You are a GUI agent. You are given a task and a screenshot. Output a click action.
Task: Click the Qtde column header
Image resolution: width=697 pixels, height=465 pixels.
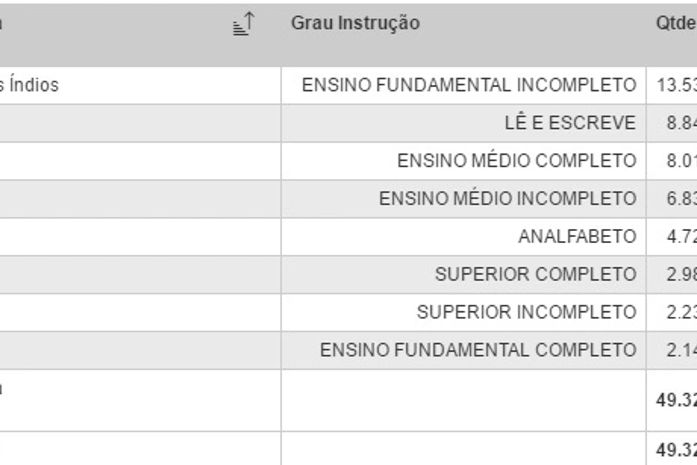[x=676, y=24]
